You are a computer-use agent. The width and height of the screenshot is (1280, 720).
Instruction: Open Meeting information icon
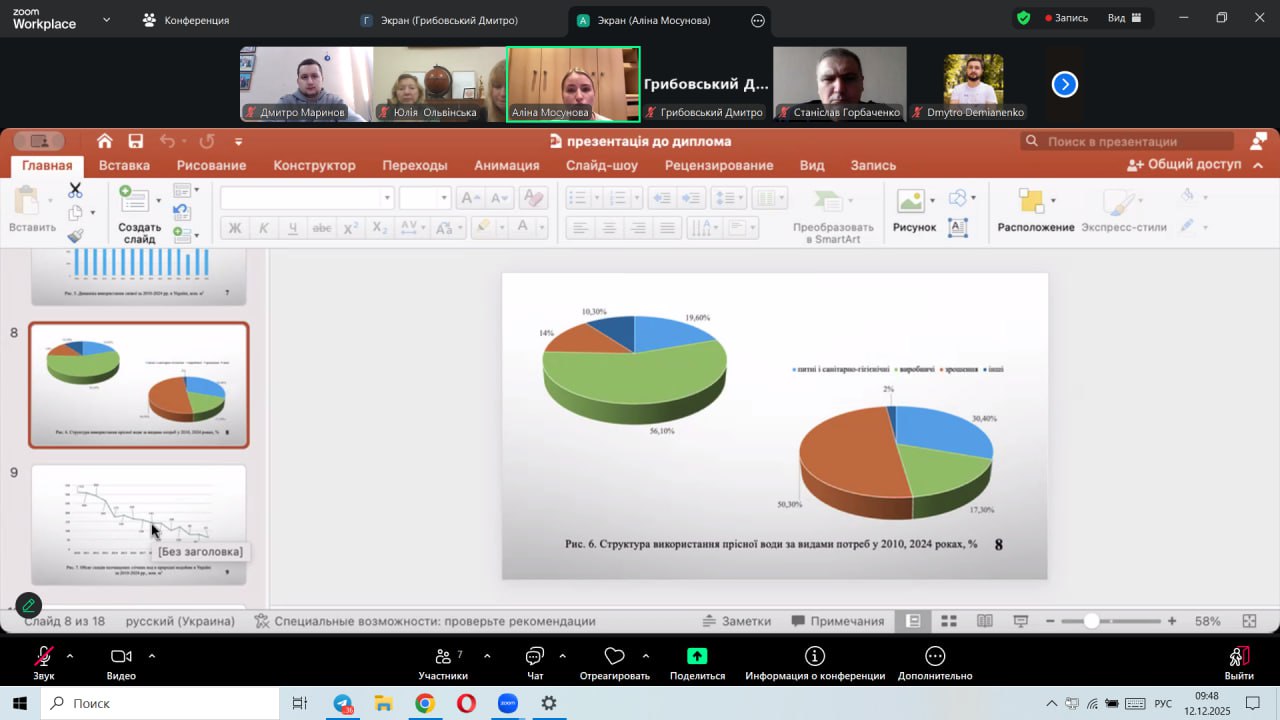[815, 657]
